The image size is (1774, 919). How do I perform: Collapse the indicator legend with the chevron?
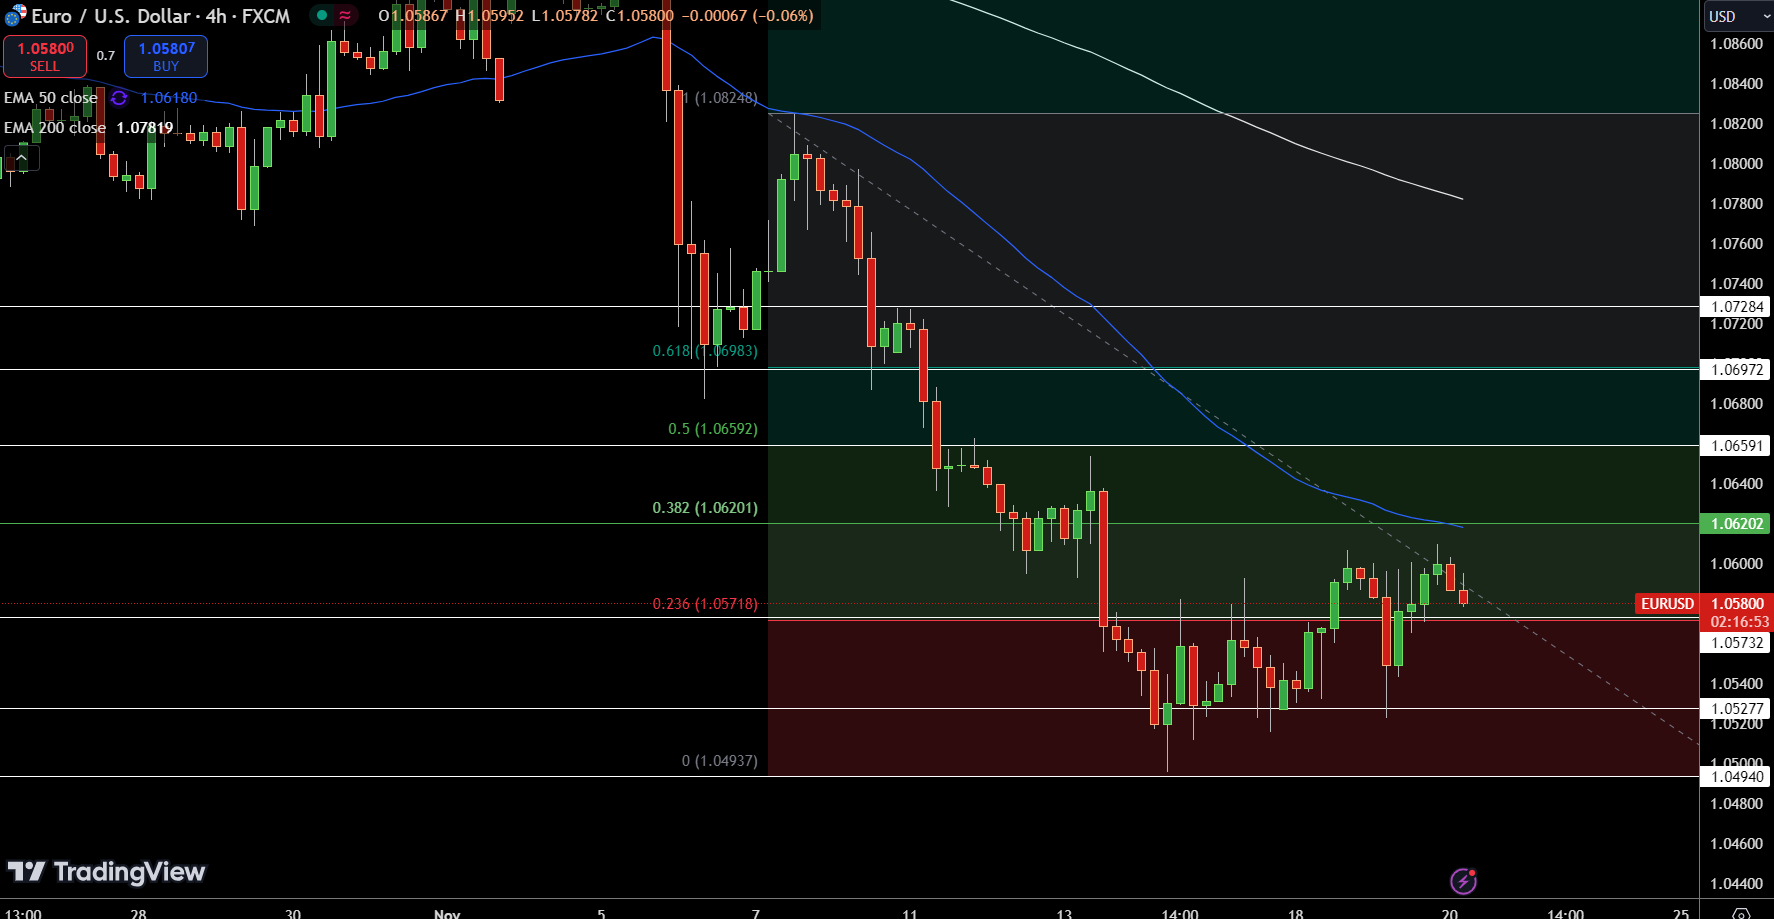pos(22,158)
